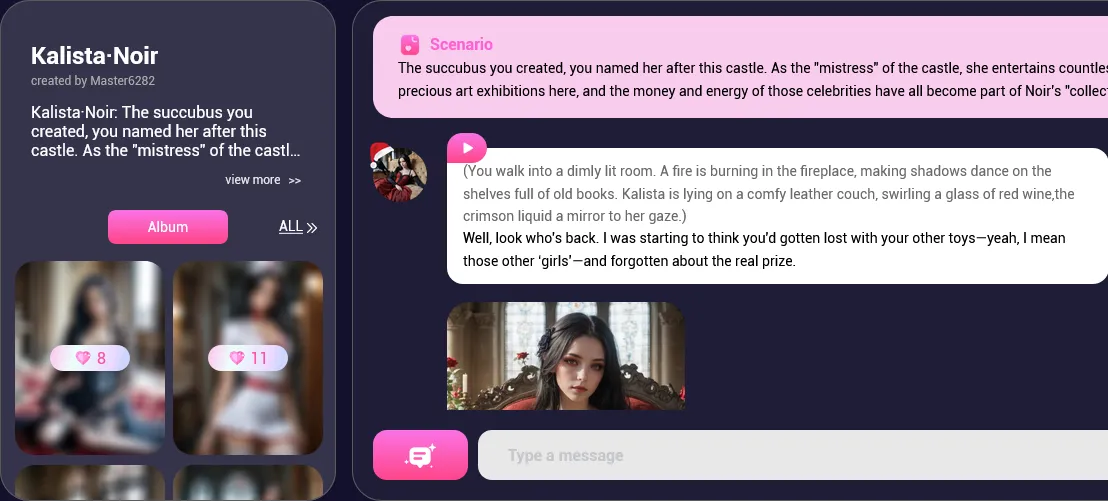Image resolution: width=1108 pixels, height=501 pixels.
Task: Open the partially visible bottom-right album thumbnail
Action: (x=248, y=483)
